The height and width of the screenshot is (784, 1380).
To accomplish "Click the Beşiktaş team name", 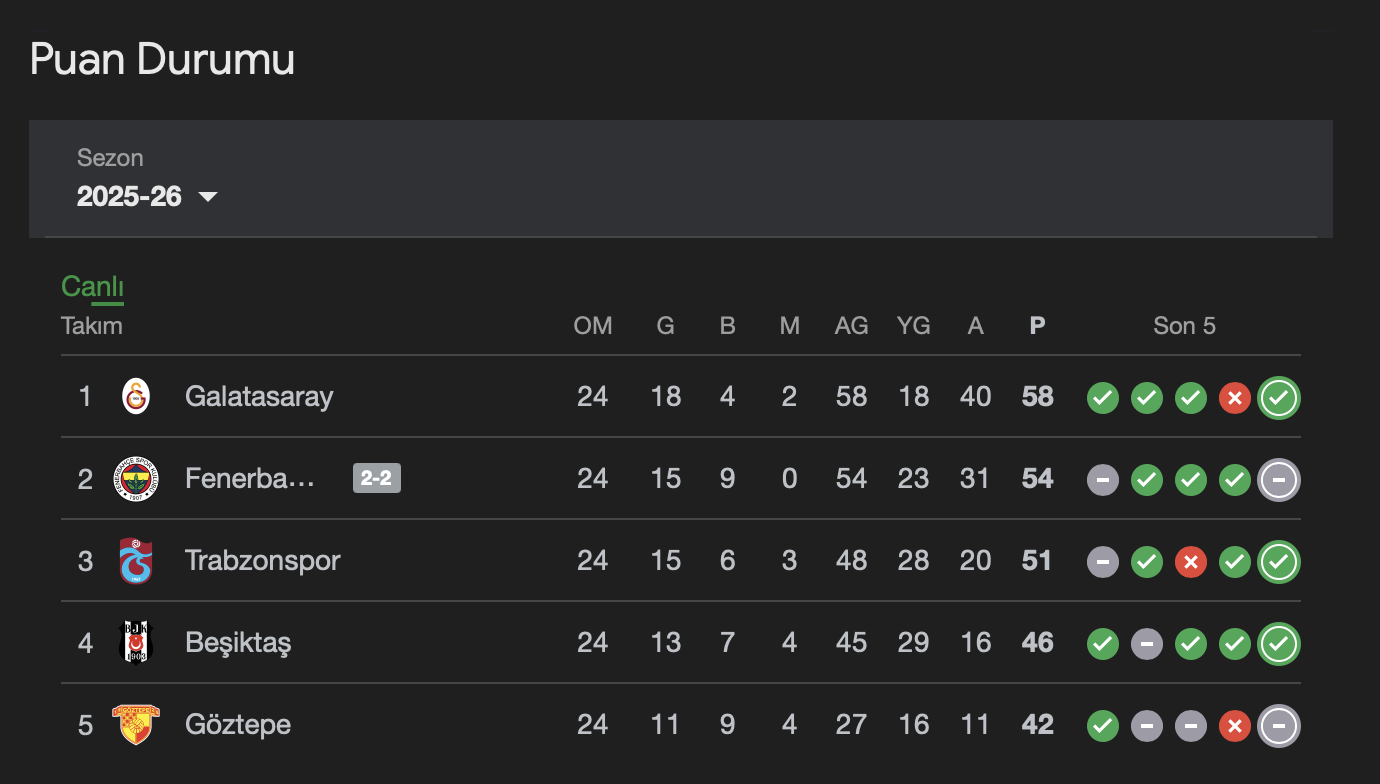I will tap(238, 643).
